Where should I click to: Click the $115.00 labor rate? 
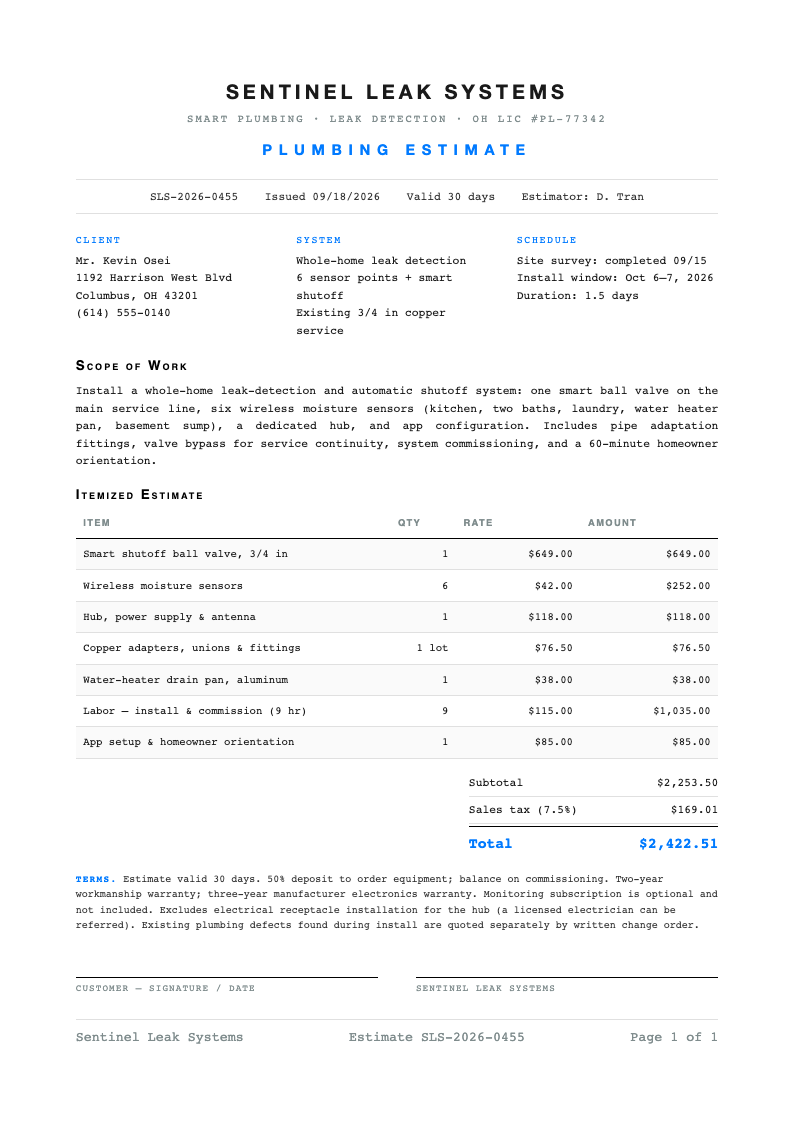pos(551,711)
